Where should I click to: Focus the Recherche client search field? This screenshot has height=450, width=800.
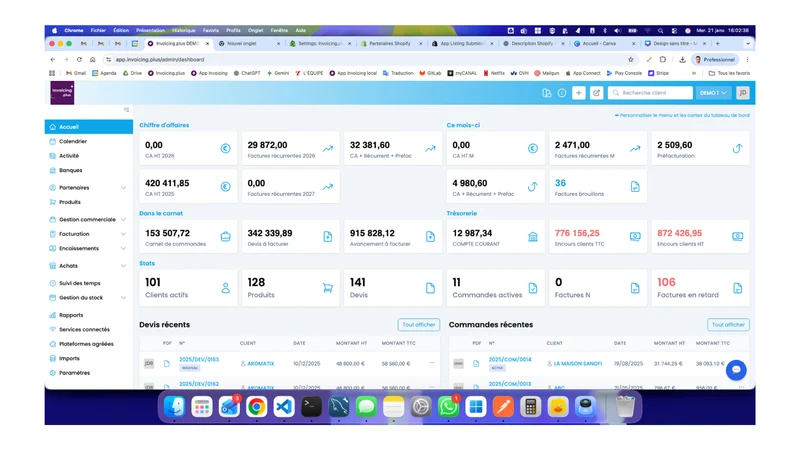(x=651, y=93)
